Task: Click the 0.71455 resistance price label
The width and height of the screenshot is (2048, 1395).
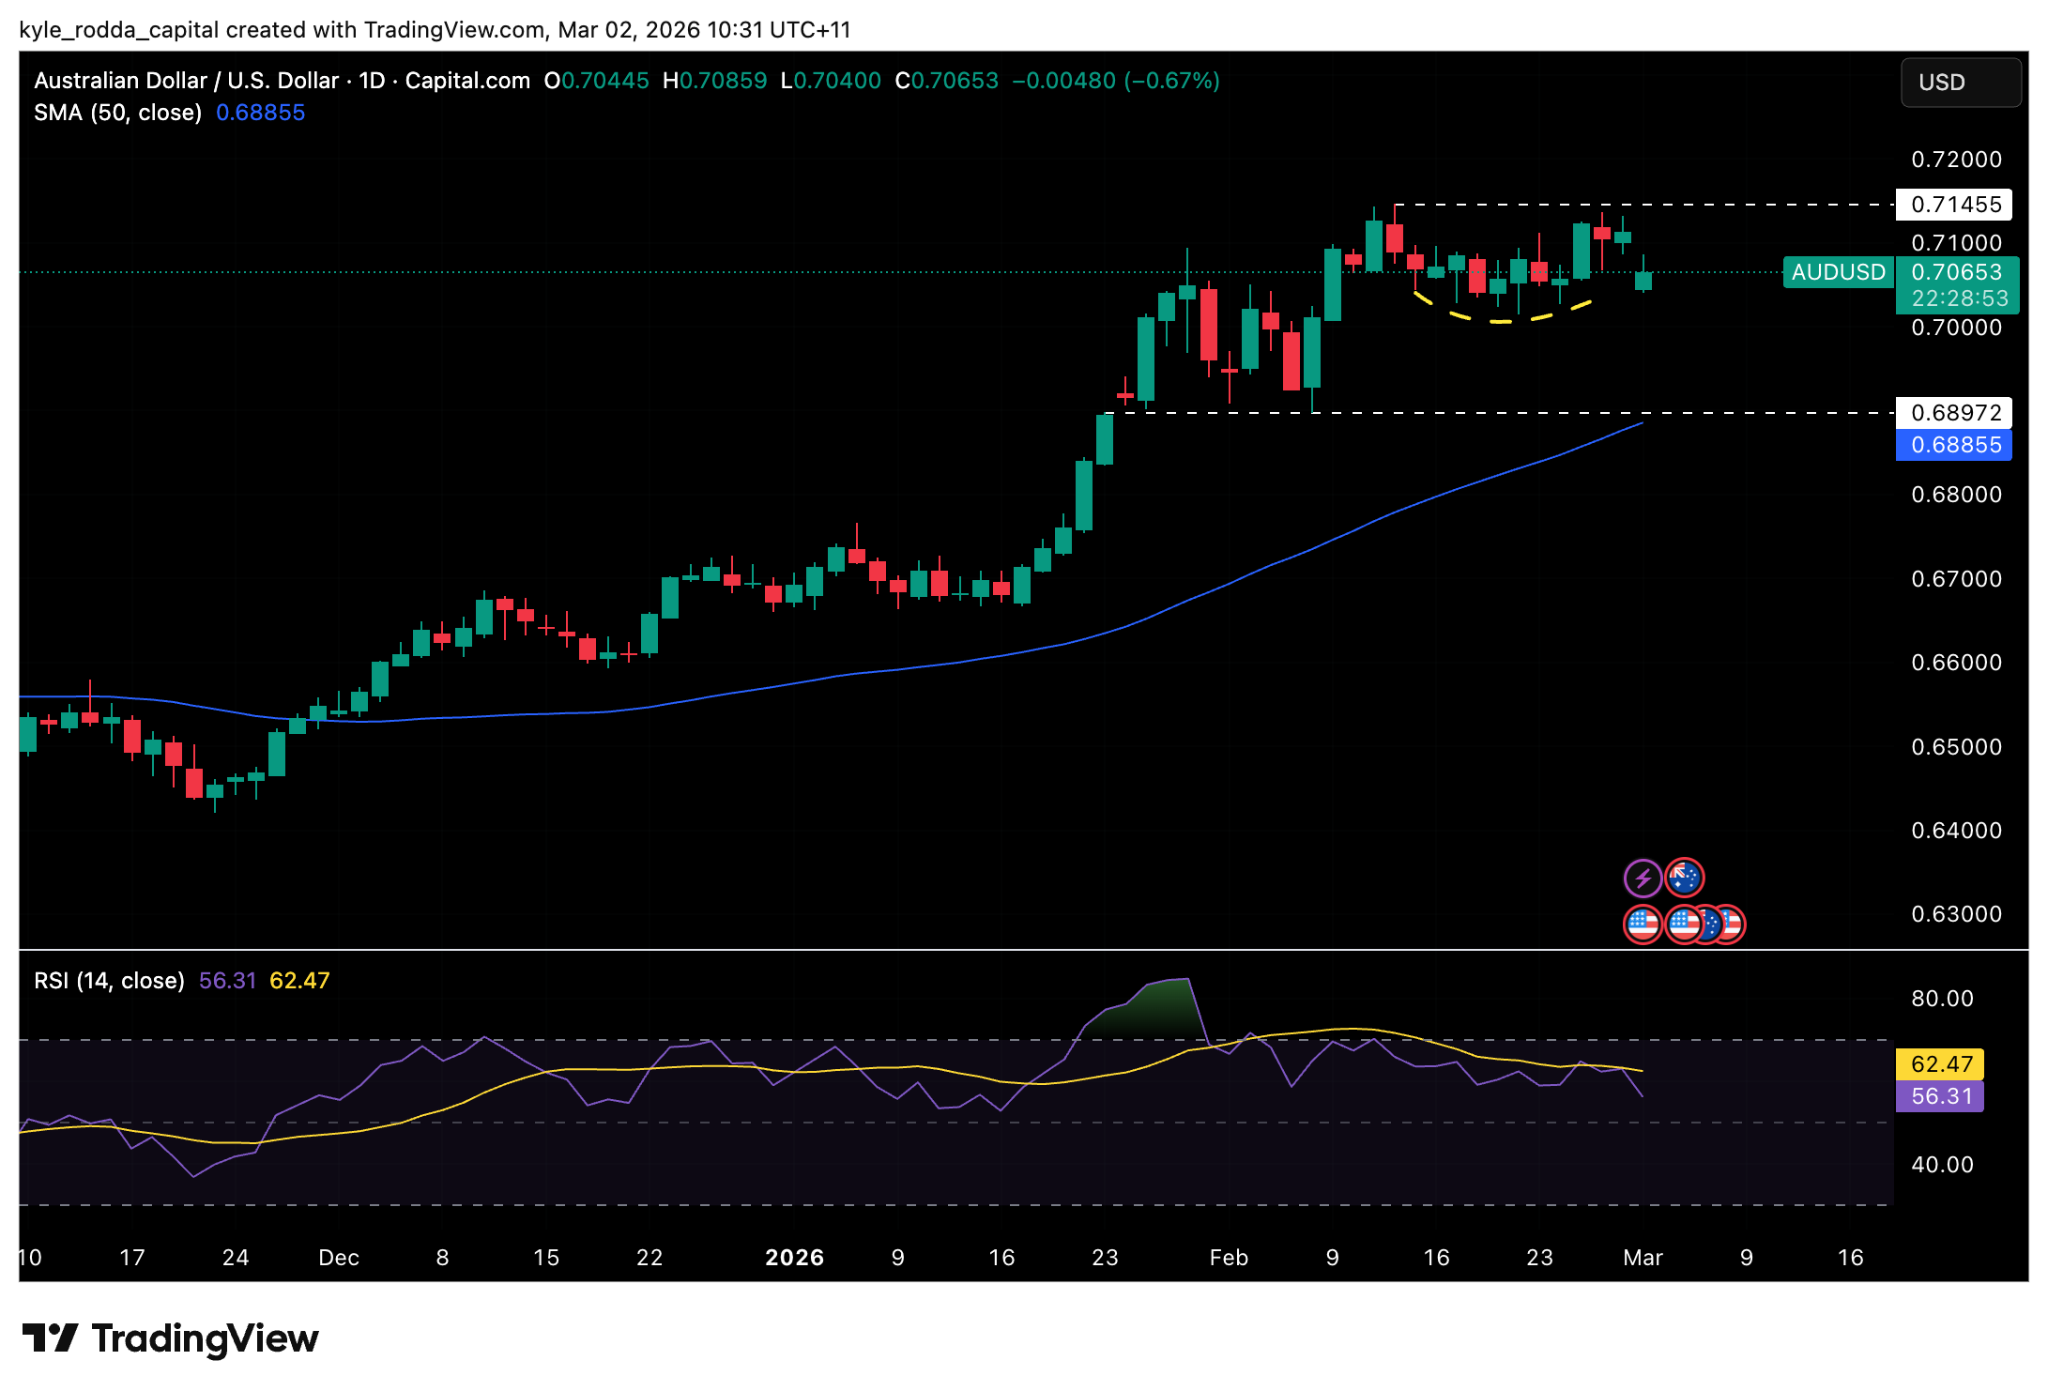Action: tap(1953, 204)
